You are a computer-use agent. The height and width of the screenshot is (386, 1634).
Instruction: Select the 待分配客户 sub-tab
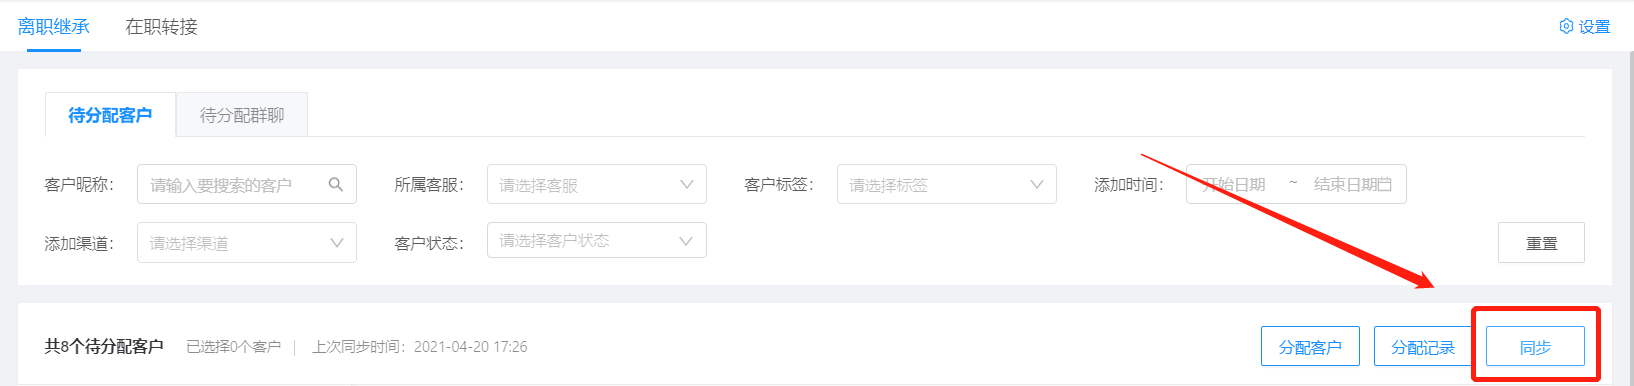click(x=110, y=115)
